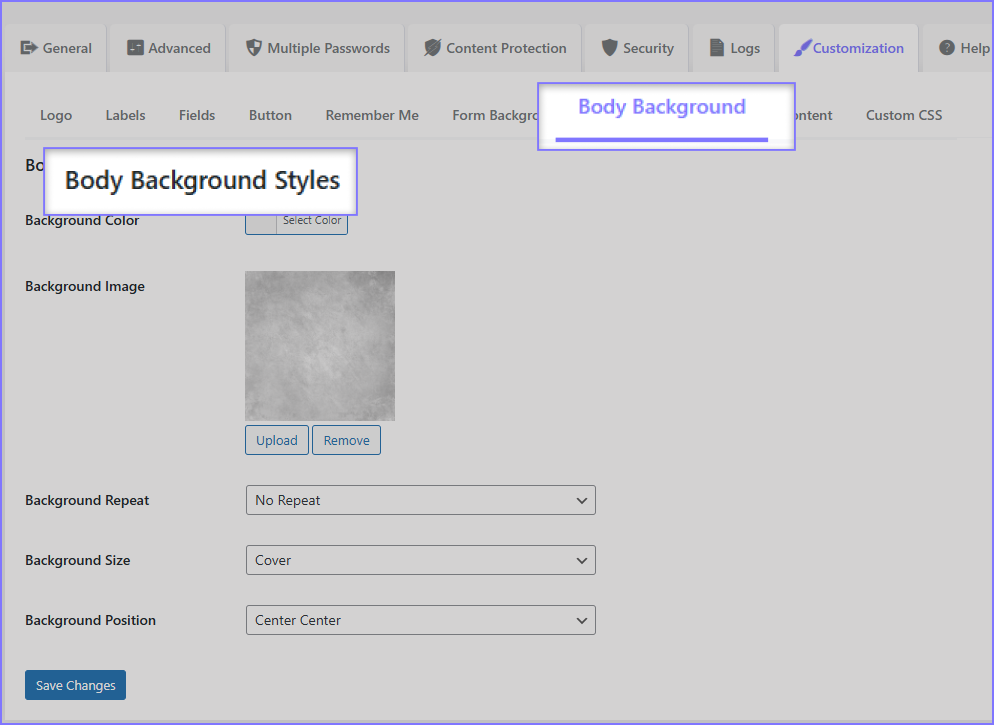994x725 pixels.
Task: Click the Security shield icon
Action: click(609, 48)
